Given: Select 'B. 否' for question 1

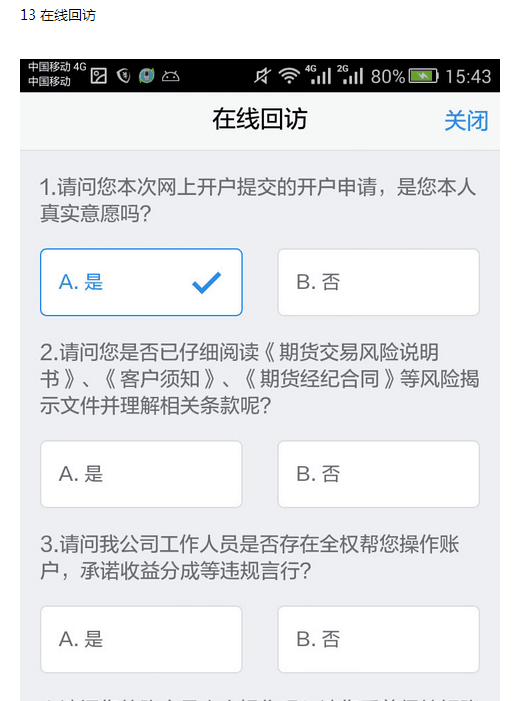Looking at the screenshot, I should tap(379, 282).
